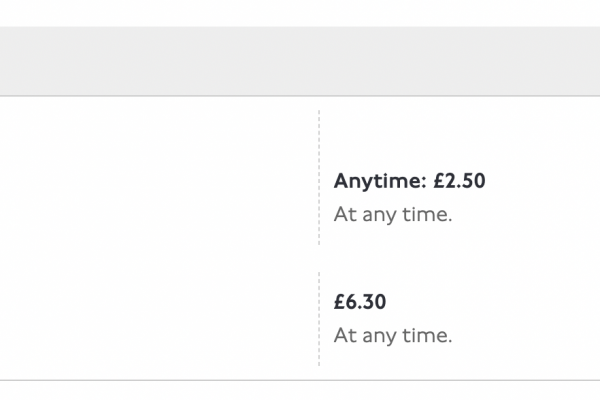The height and width of the screenshot is (400, 600).
Task: Click the "Anytime: £2.50" fare heading
Action: coord(409,181)
